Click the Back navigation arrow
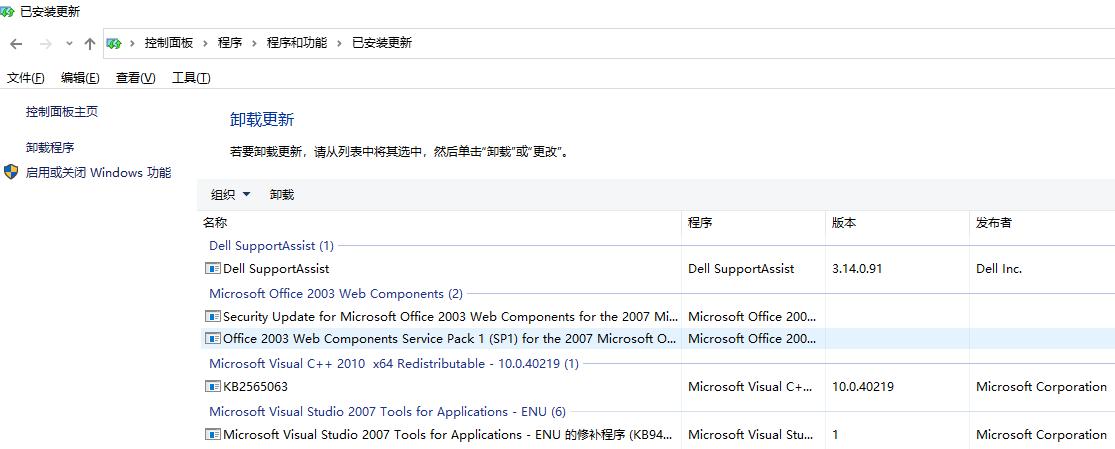 coord(16,43)
